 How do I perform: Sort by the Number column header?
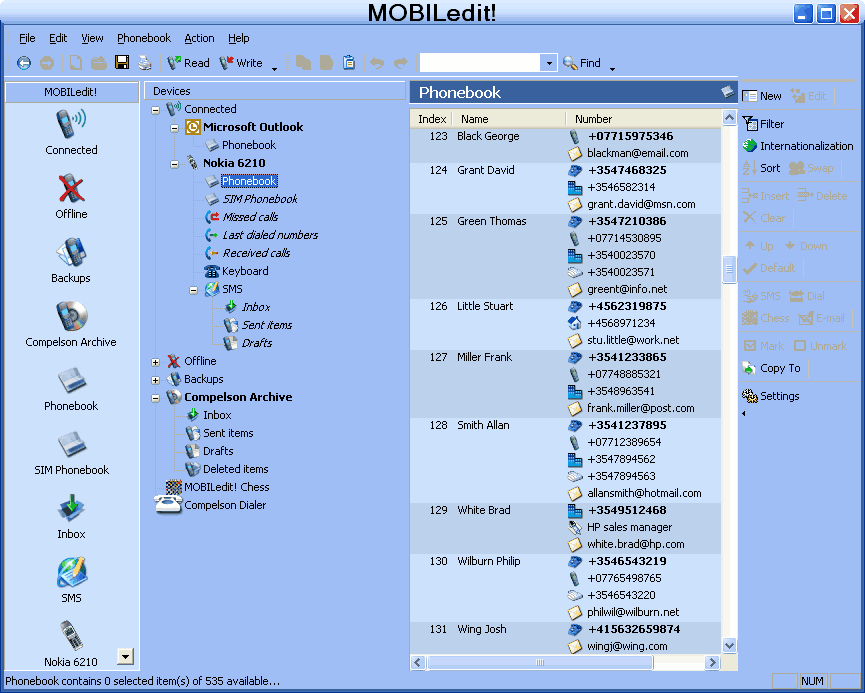(643, 119)
